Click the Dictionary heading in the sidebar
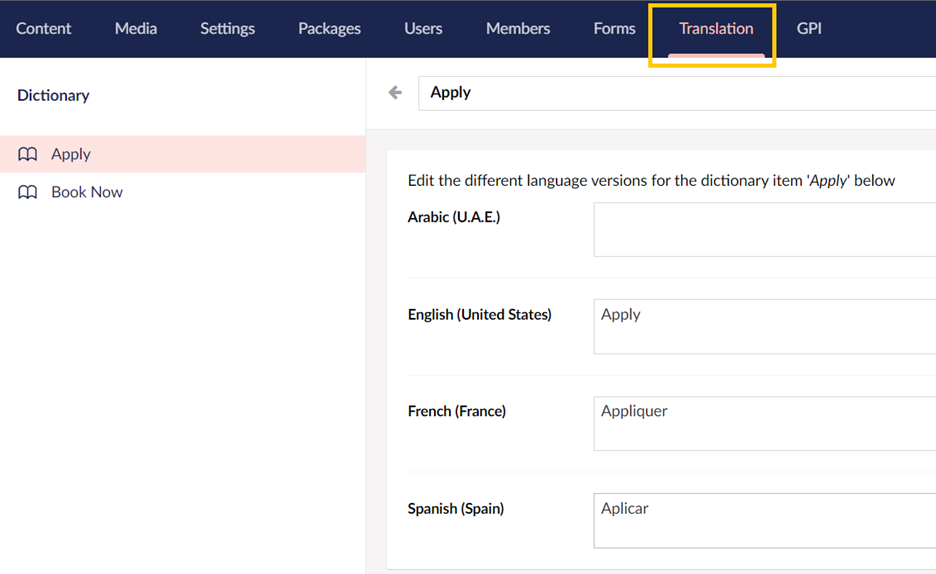The image size is (936, 574). (53, 95)
